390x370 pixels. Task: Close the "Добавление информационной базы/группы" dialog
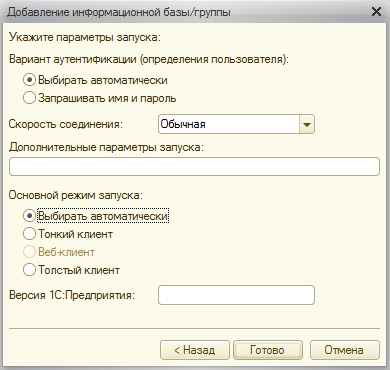376,12
